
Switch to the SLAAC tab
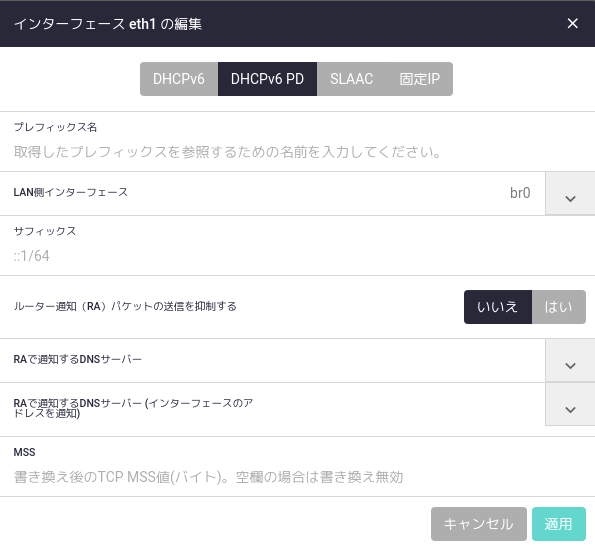coord(351,79)
